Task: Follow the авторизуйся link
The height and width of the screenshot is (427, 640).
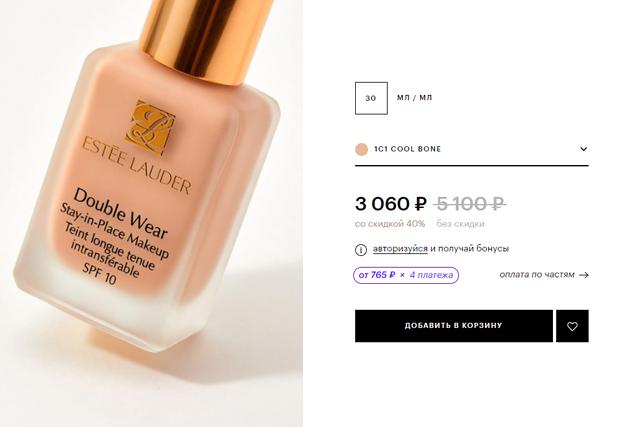Action: [400, 249]
